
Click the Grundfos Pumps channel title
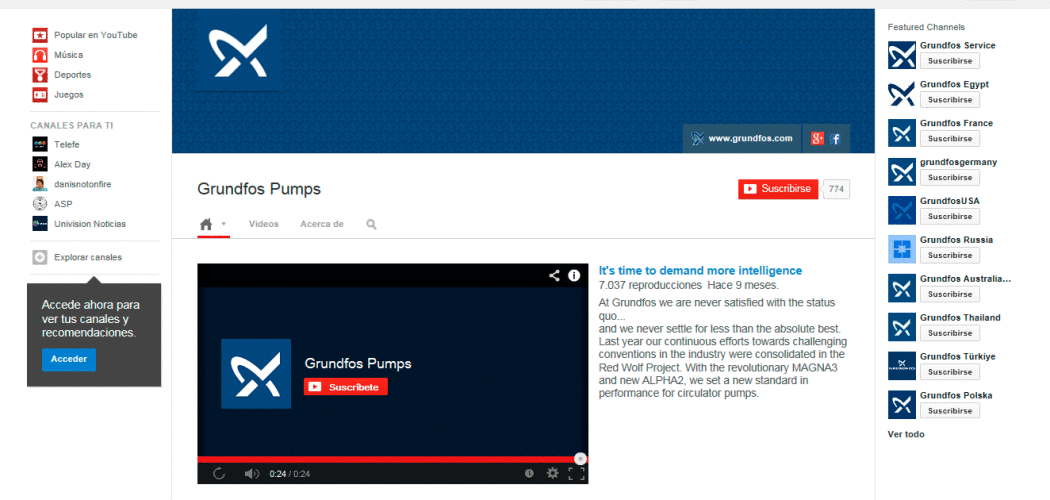(259, 189)
